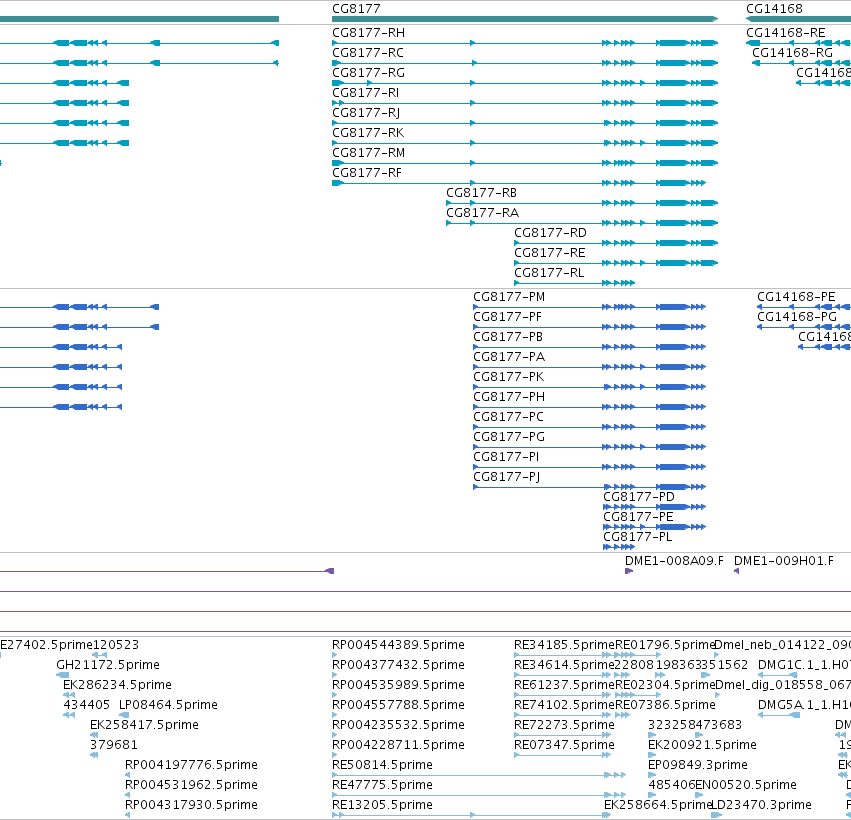
Task: Select EST LP08464.5prime
Action: pyautogui.click(x=168, y=705)
